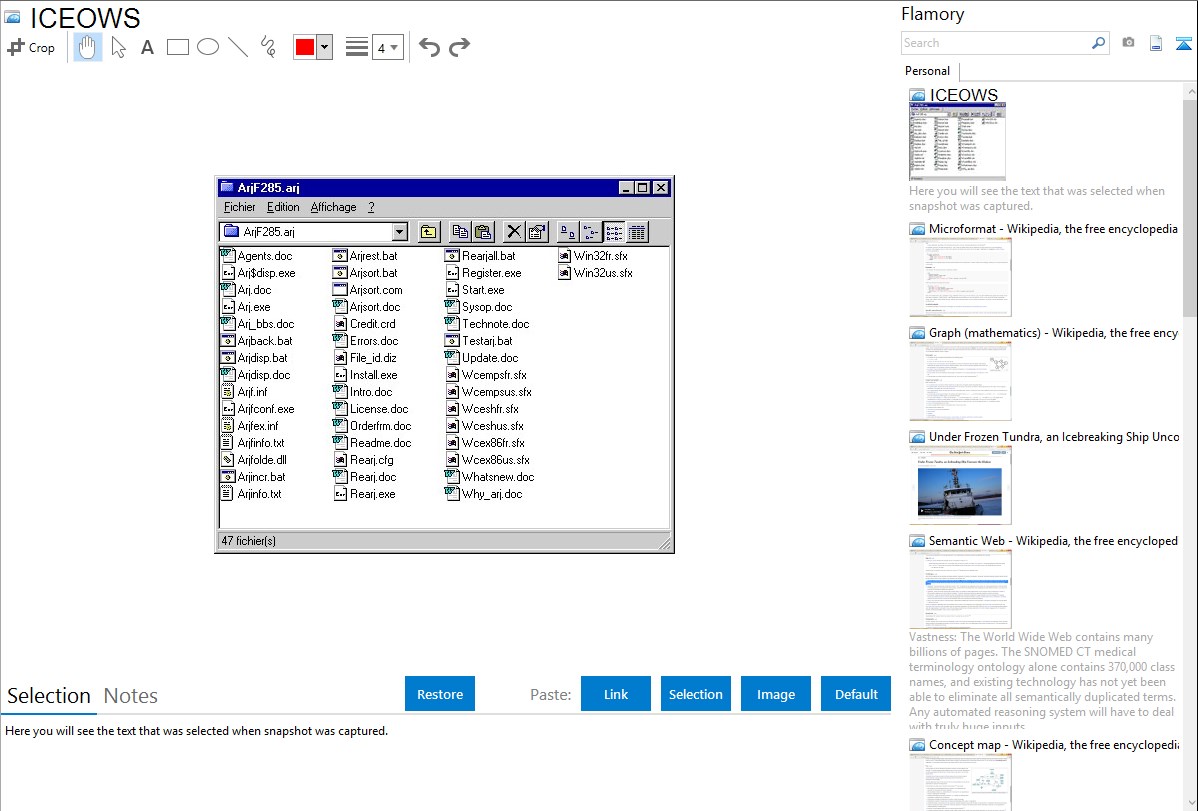Viewport: 1198px width, 811px height.
Task: Click the camera capture icon
Action: [1128, 43]
